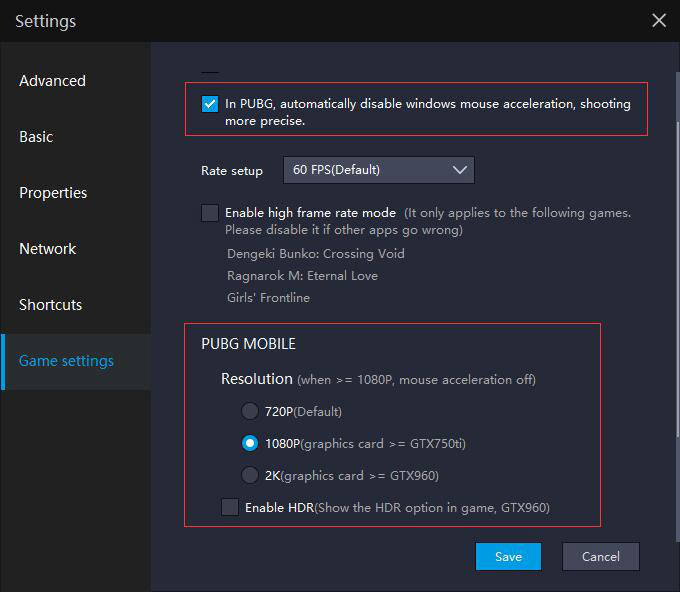Open the Rate setup FPS dropdown
Screen dimensions: 680x592
pyautogui.click(x=379, y=170)
